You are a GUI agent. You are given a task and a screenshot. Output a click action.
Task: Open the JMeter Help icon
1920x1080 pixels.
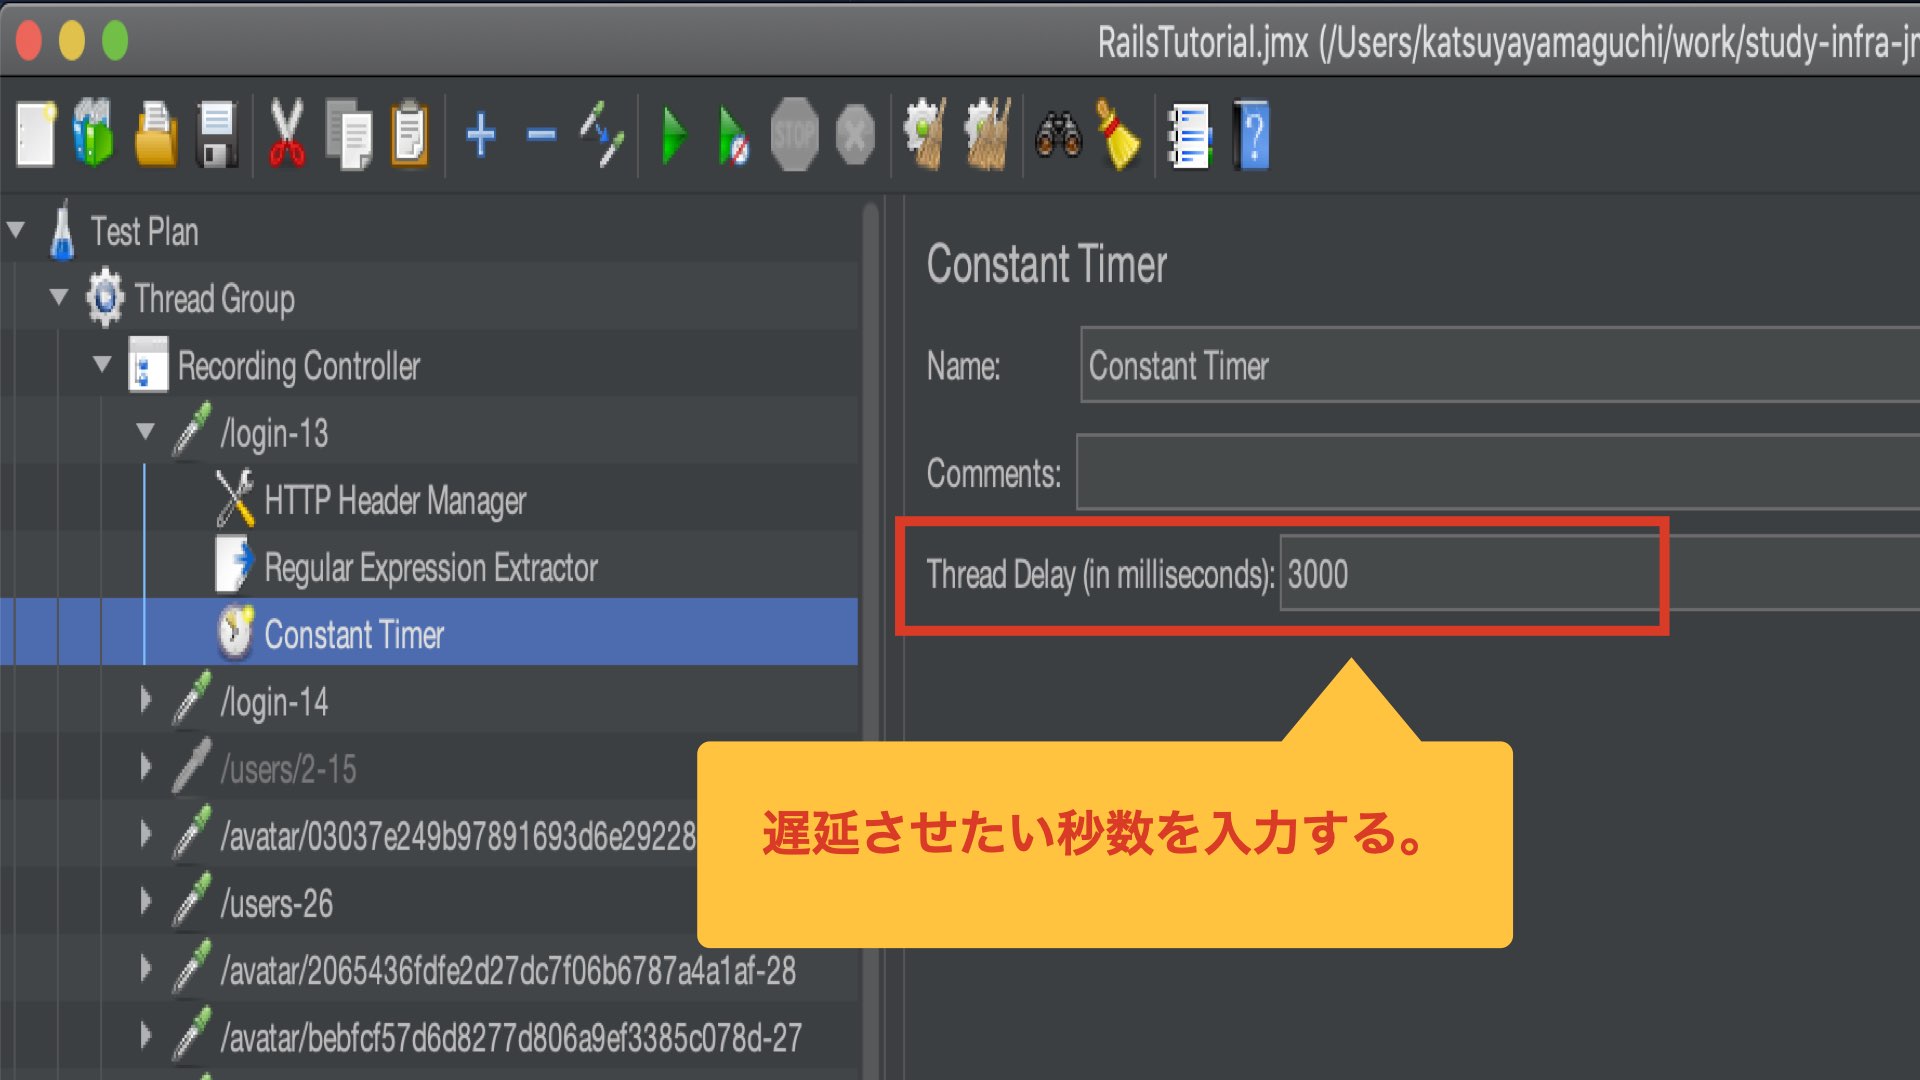click(x=1253, y=135)
